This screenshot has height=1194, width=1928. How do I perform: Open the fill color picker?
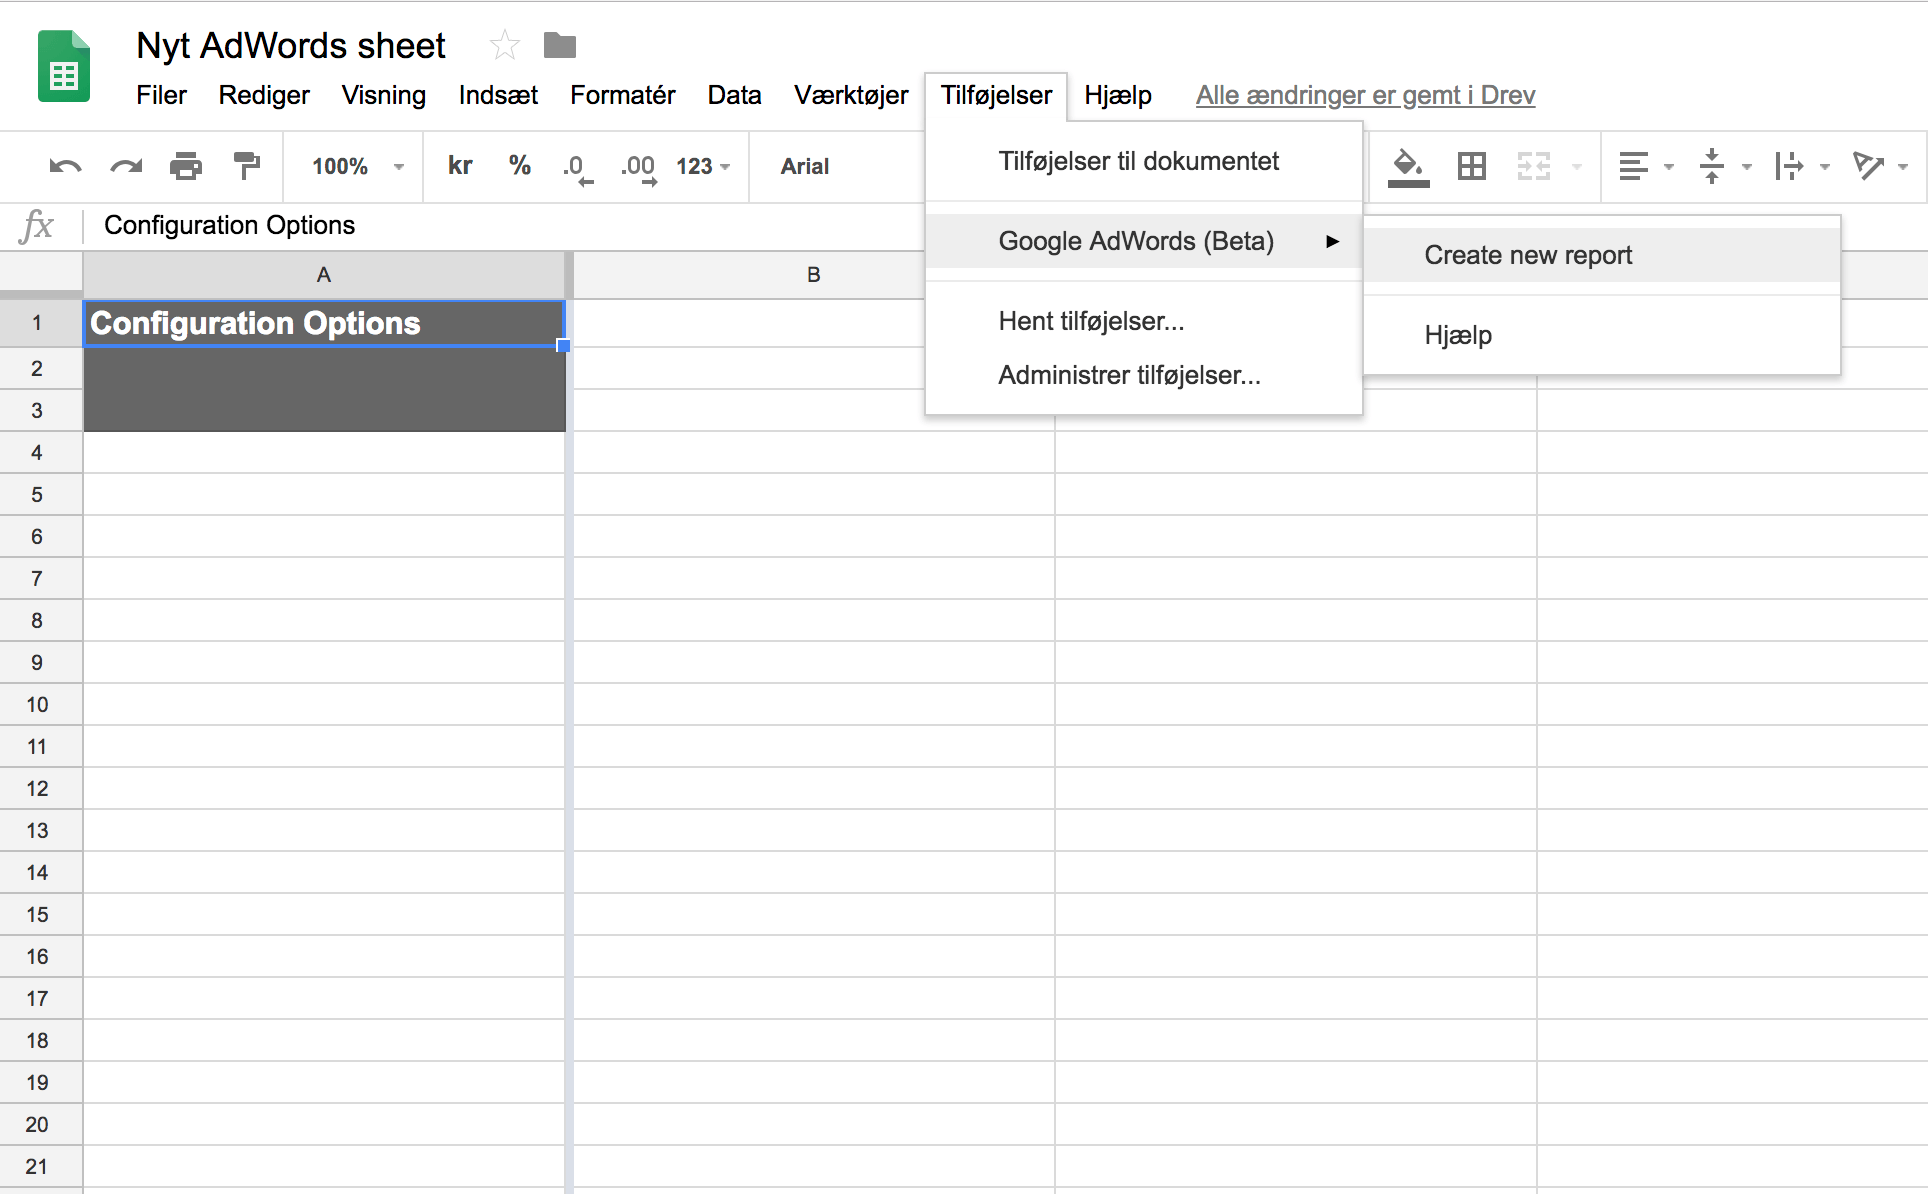[x=1408, y=167]
